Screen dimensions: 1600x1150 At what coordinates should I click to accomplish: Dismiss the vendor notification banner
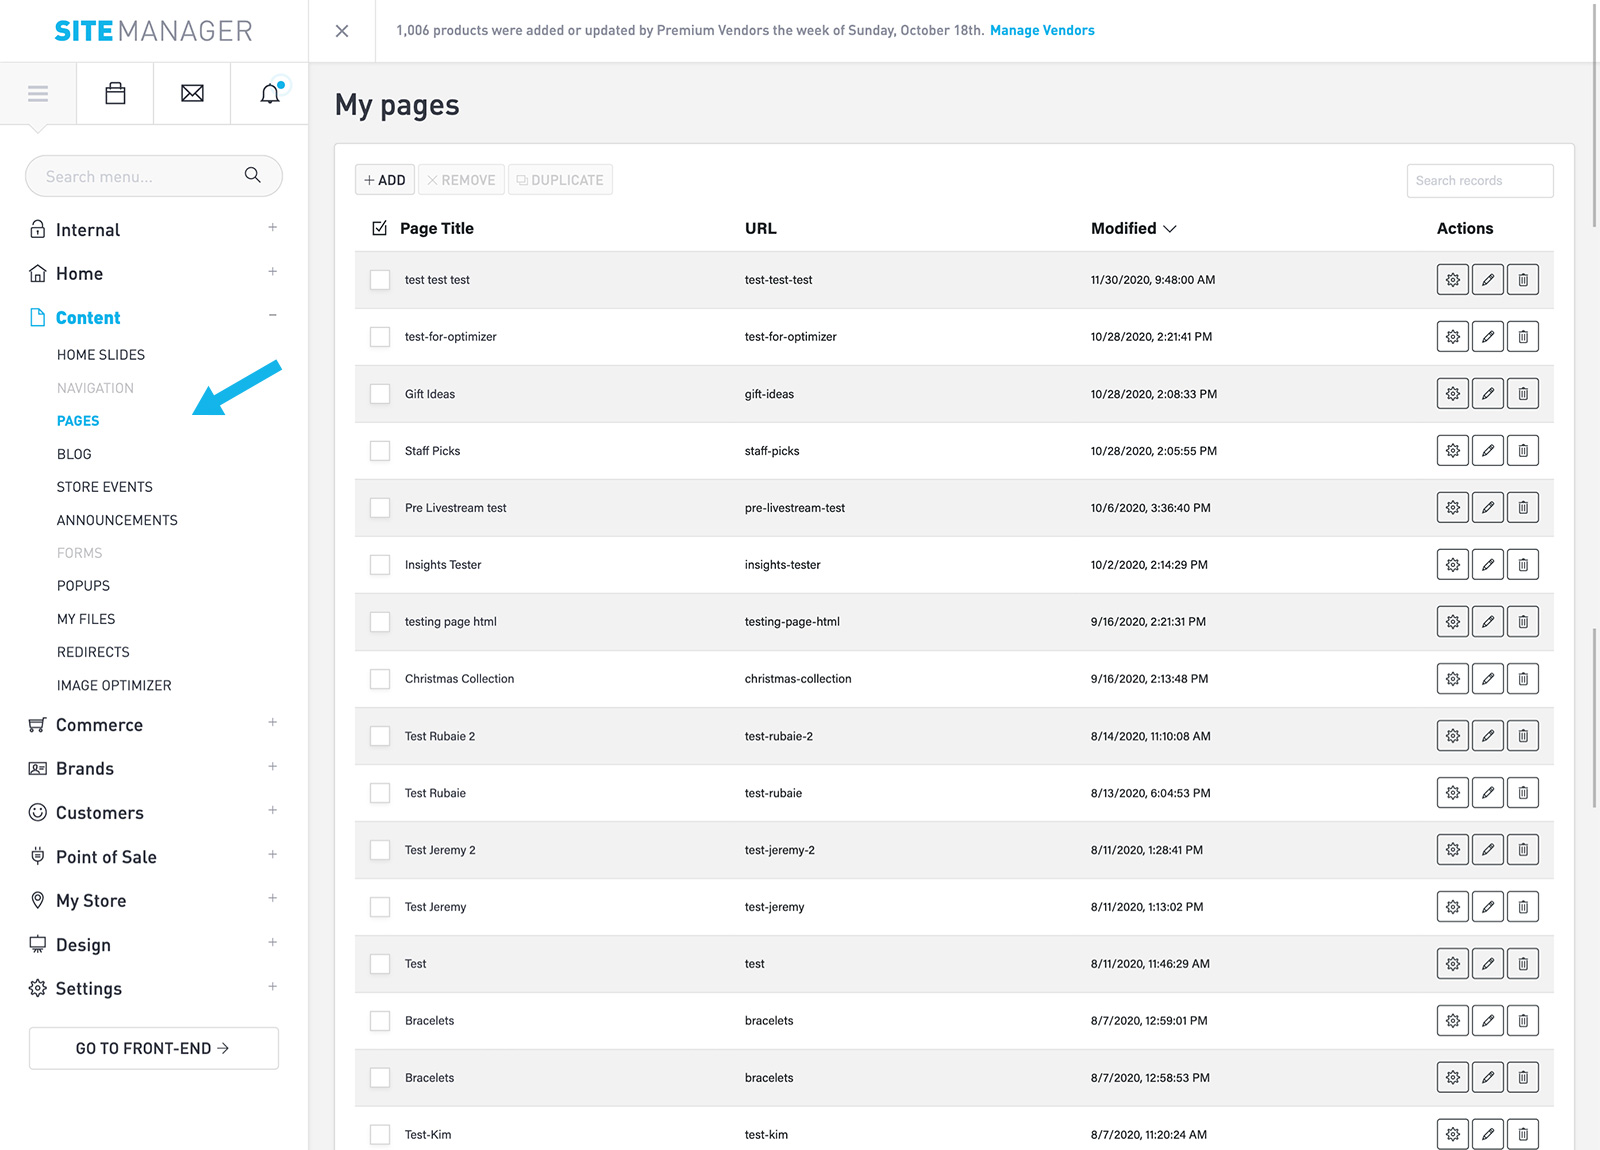(342, 31)
